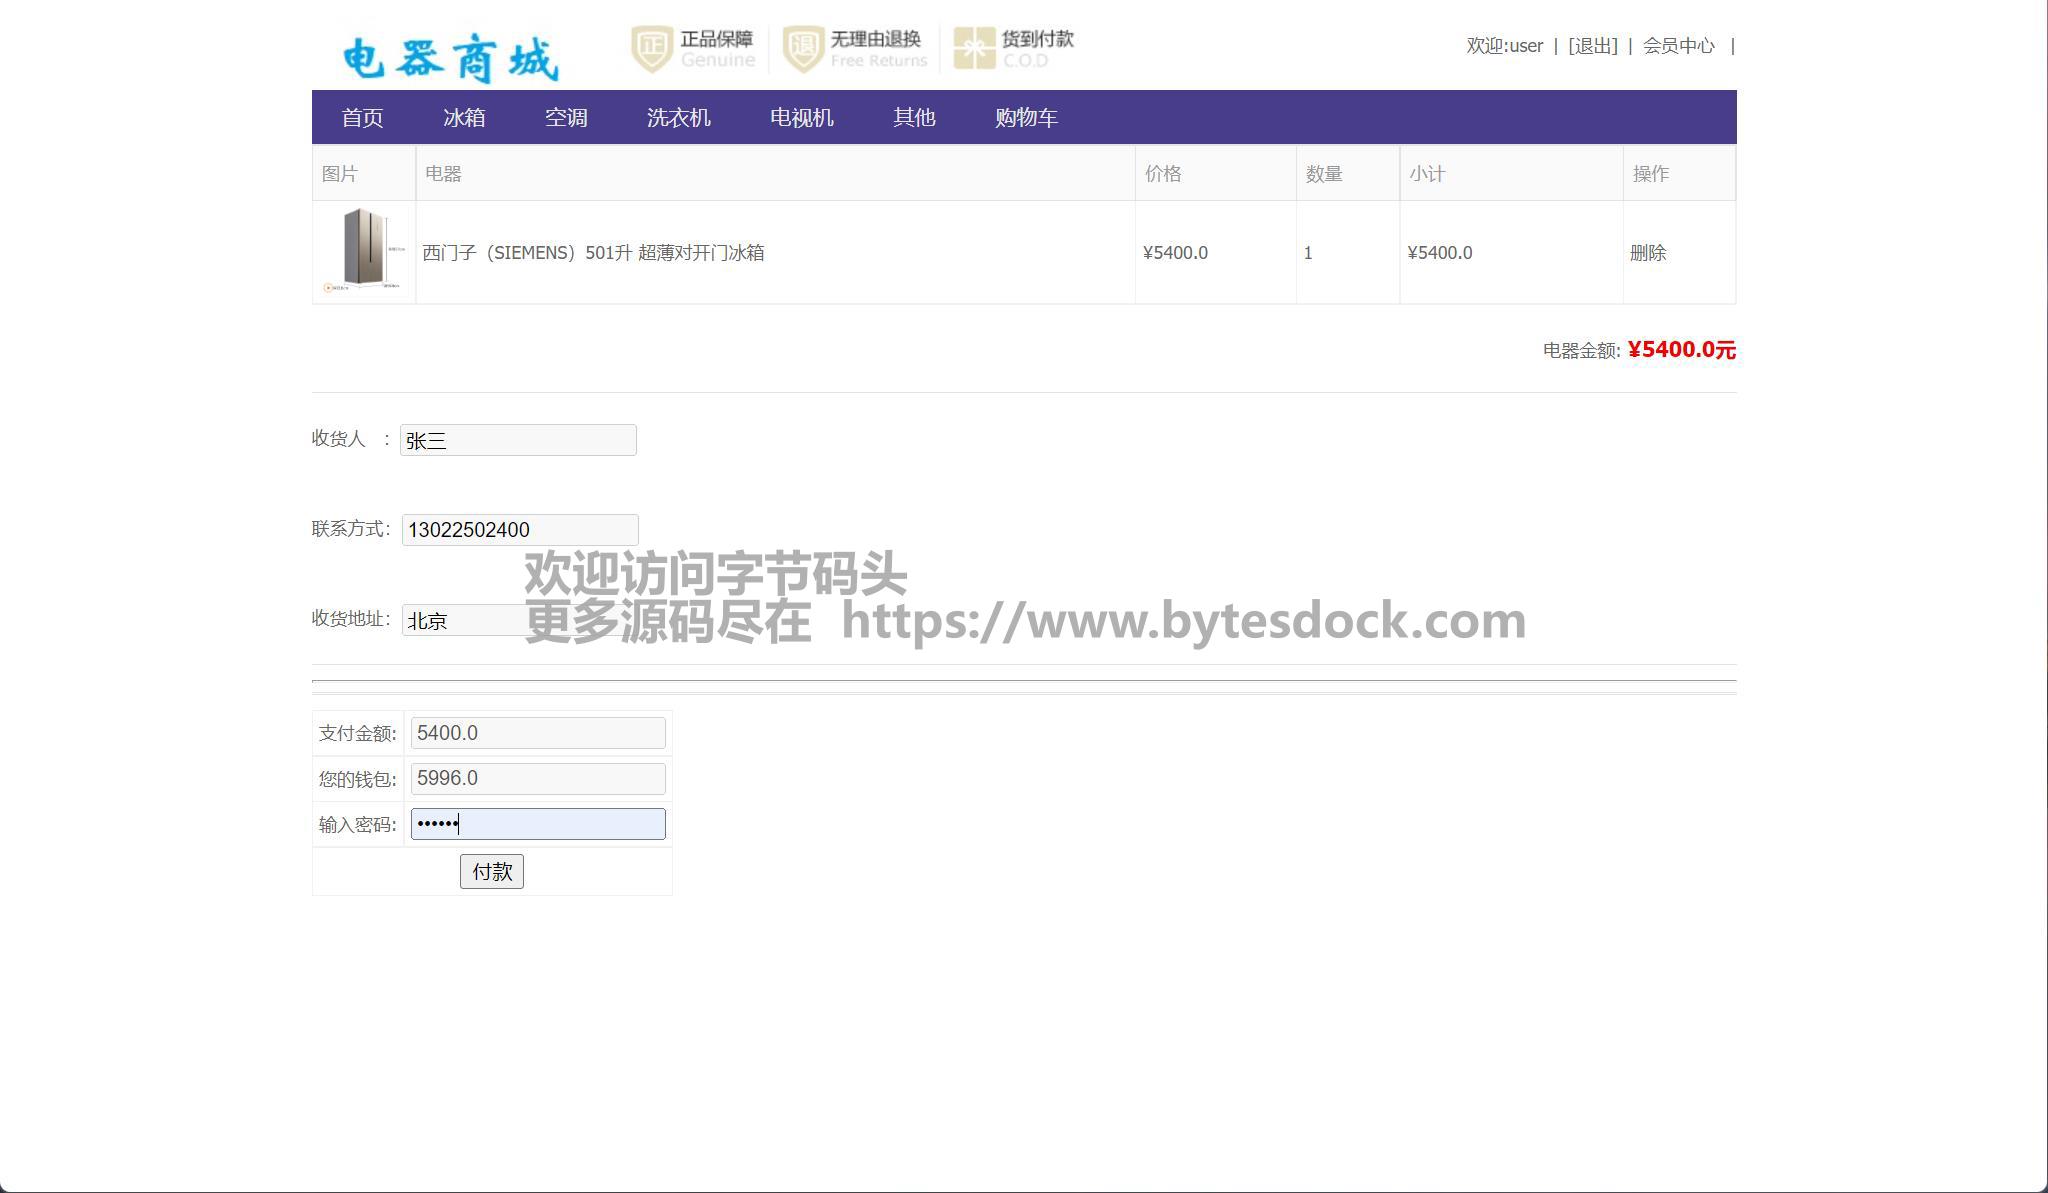Open the 冰箱 category
2048x1193 pixels.
coord(464,118)
